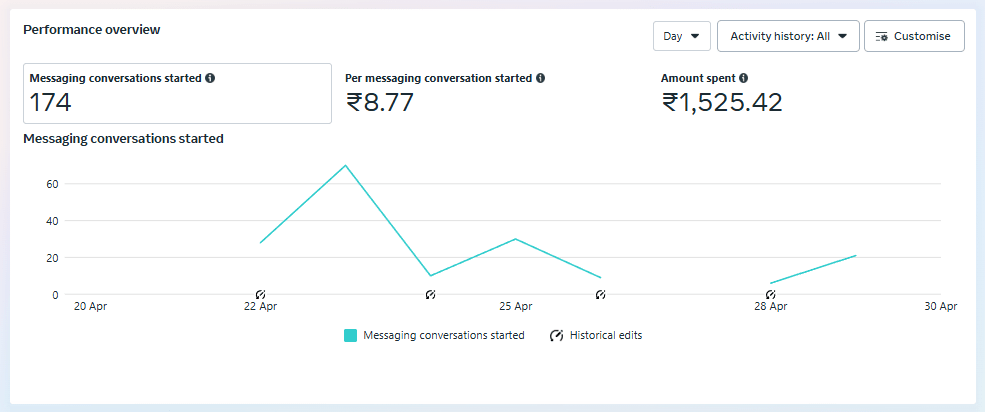Viewport: 985px width, 412px height.
Task: Click historical edit marker between 25 and 28 Apr
Action: click(600, 295)
